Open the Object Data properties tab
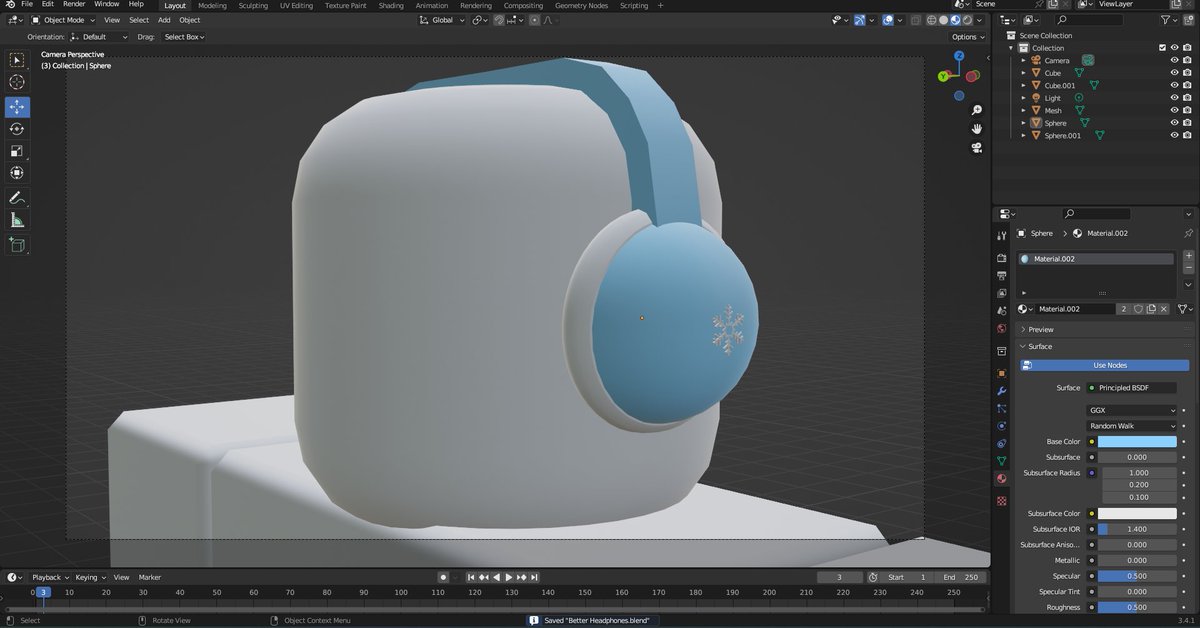This screenshot has height=628, width=1200. click(x=1002, y=461)
